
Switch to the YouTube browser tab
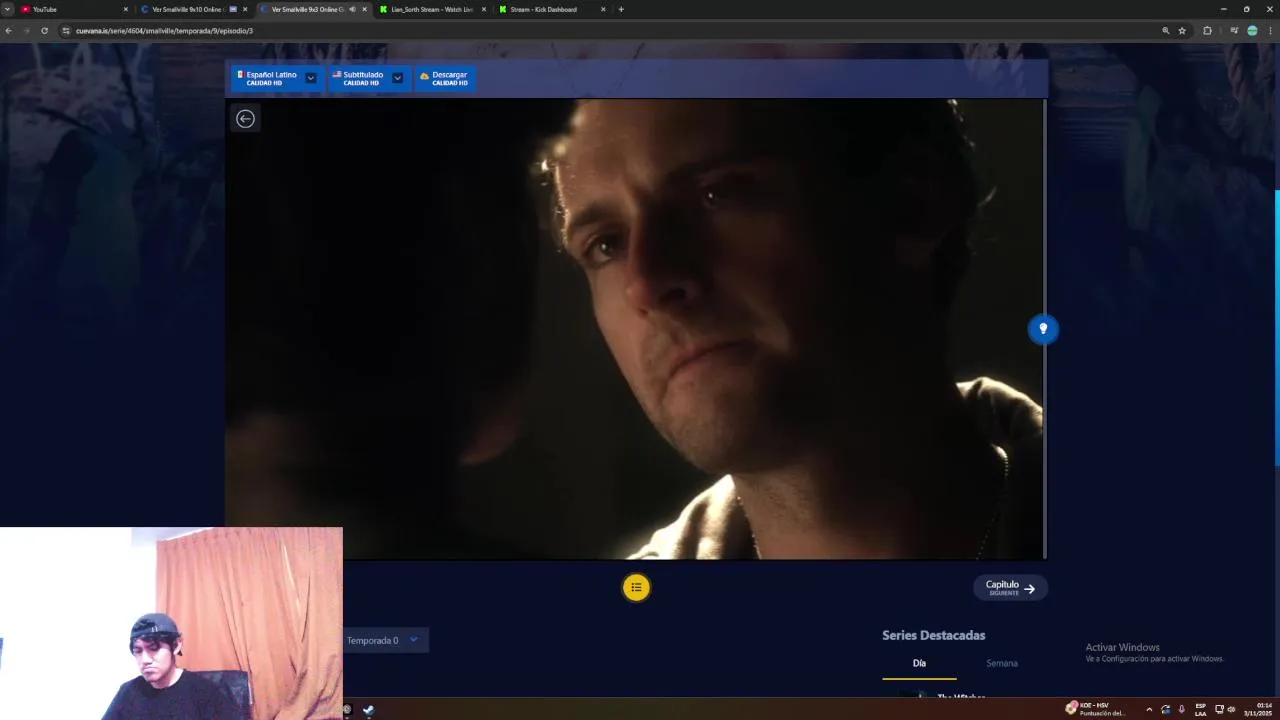[x=75, y=9]
